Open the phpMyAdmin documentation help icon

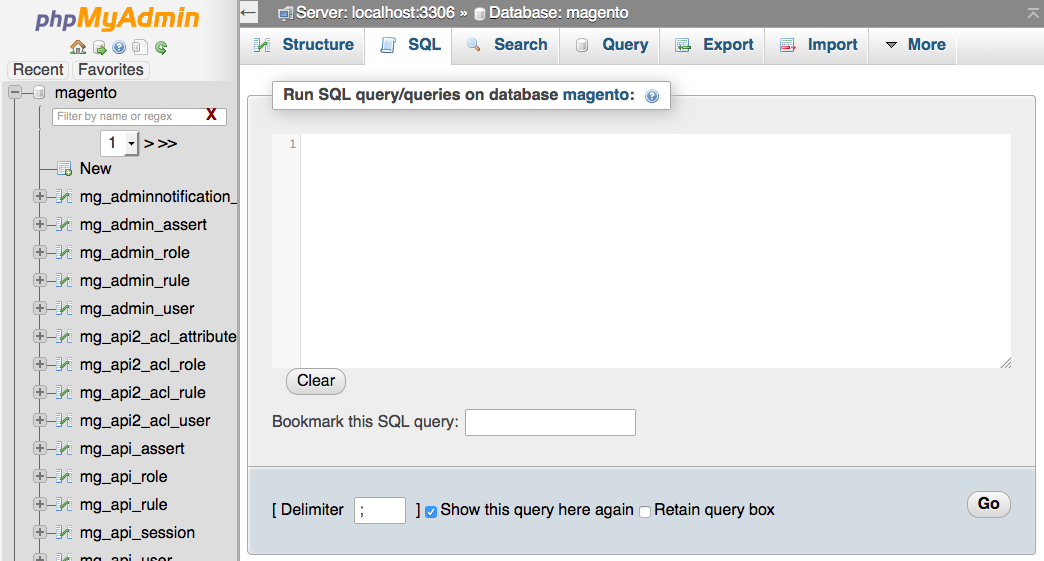[119, 47]
